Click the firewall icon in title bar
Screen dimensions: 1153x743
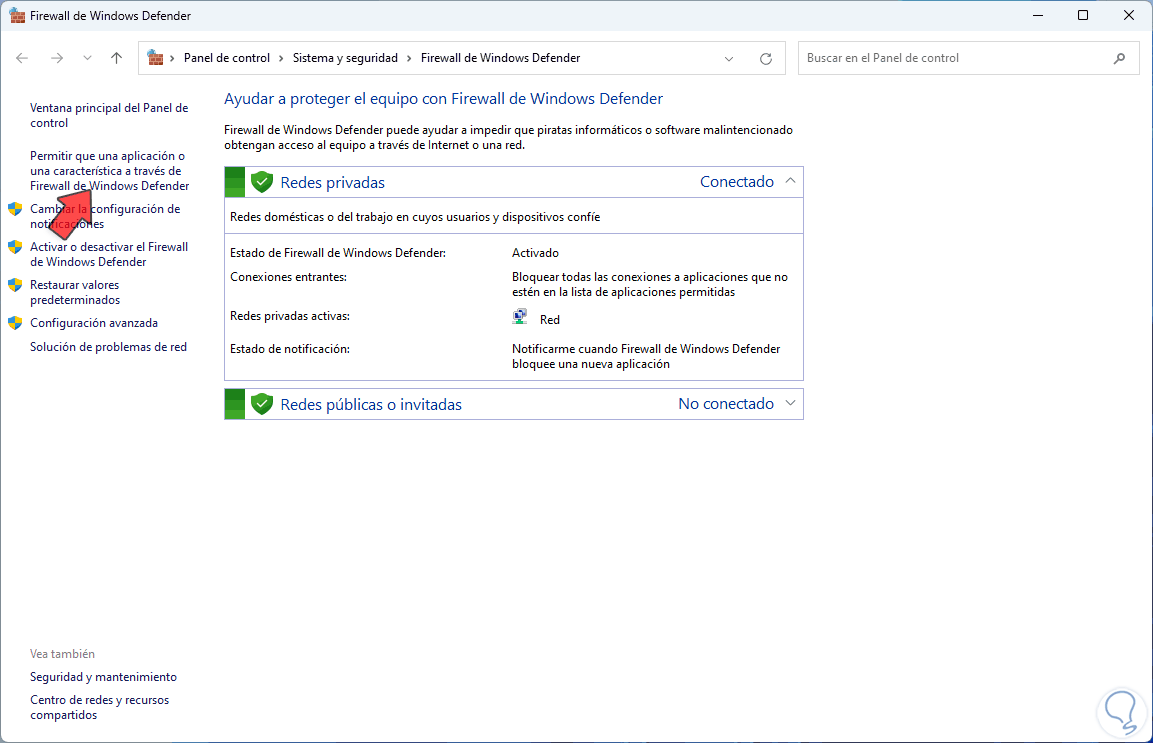[x=17, y=15]
